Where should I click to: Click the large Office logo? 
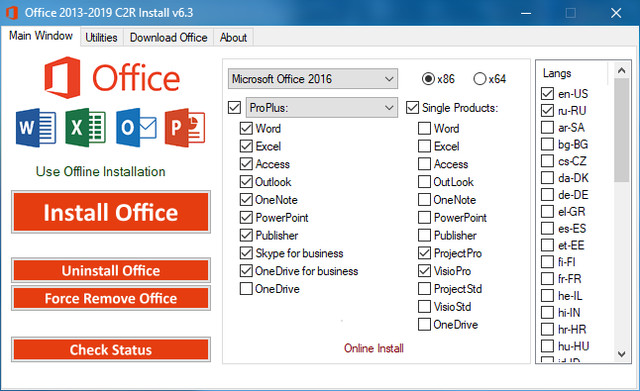(112, 78)
